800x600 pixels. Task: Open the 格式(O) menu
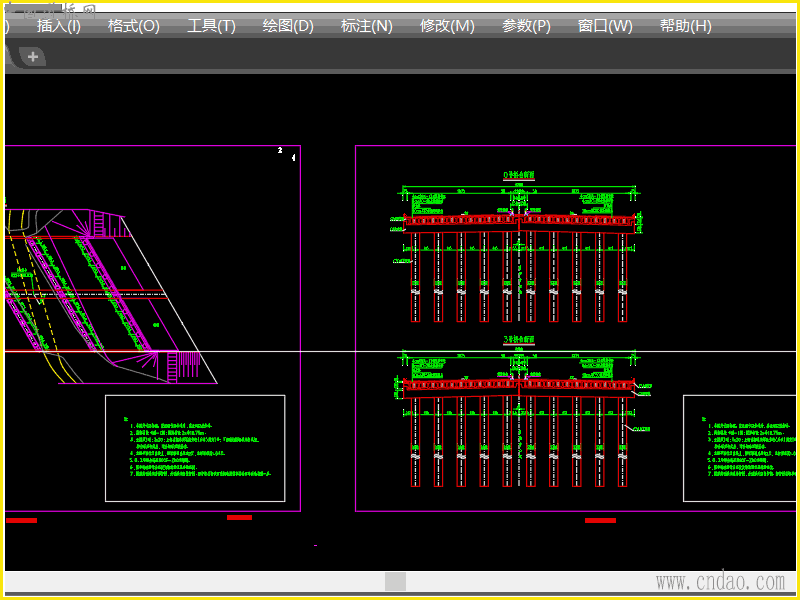tap(134, 26)
